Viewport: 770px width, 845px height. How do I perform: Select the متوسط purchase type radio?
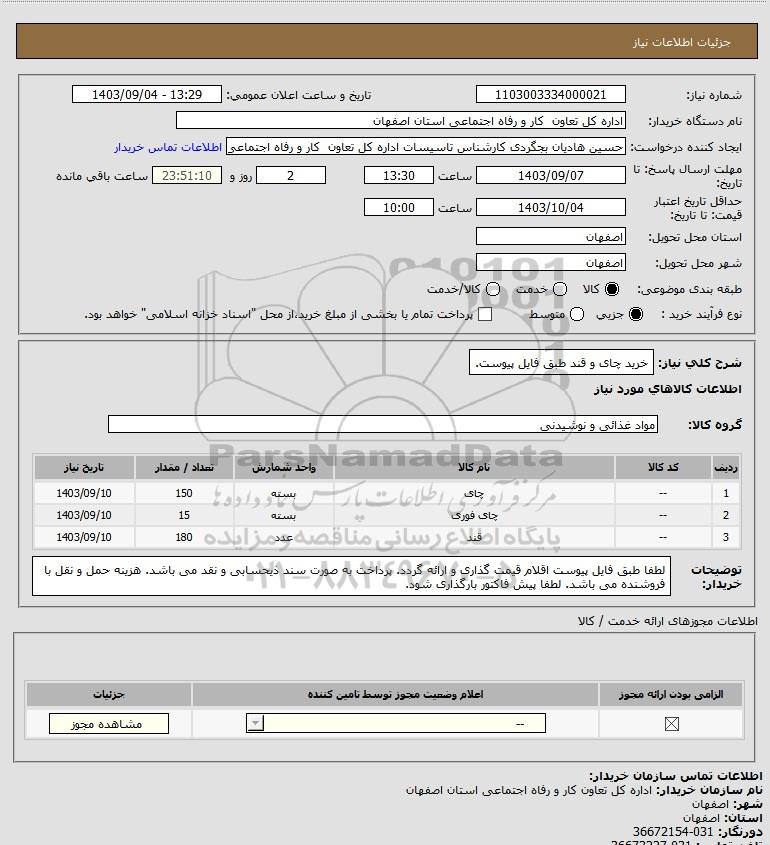coord(577,314)
